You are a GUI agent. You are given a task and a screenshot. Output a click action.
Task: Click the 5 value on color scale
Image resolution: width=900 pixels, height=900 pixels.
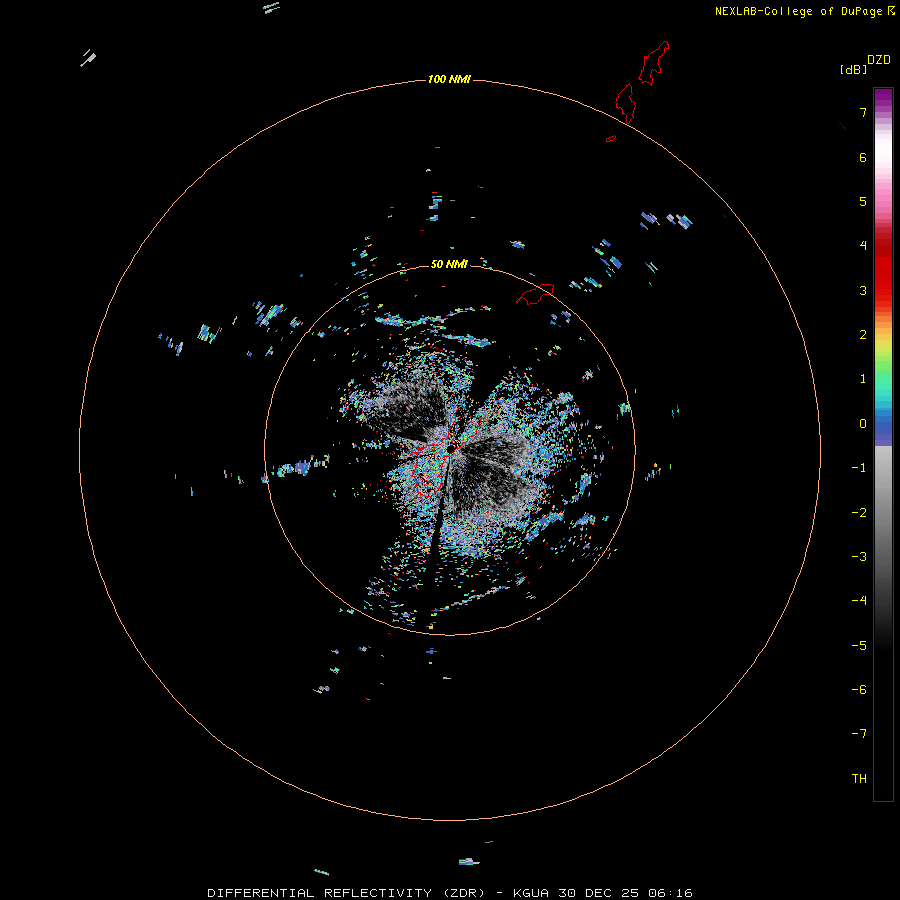point(863,201)
